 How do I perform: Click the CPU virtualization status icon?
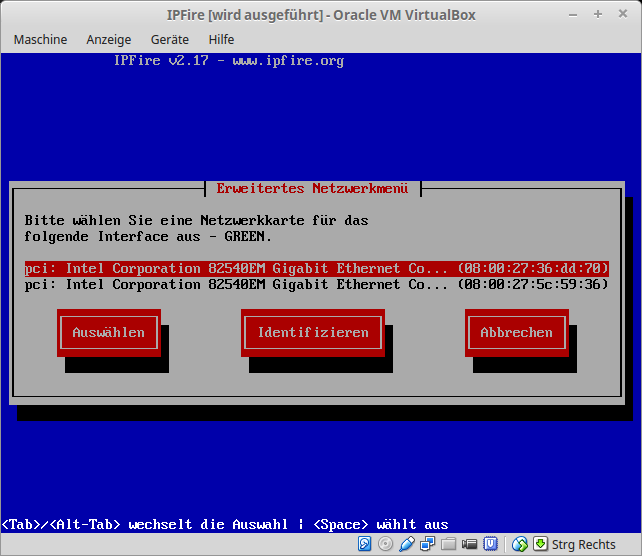490,544
